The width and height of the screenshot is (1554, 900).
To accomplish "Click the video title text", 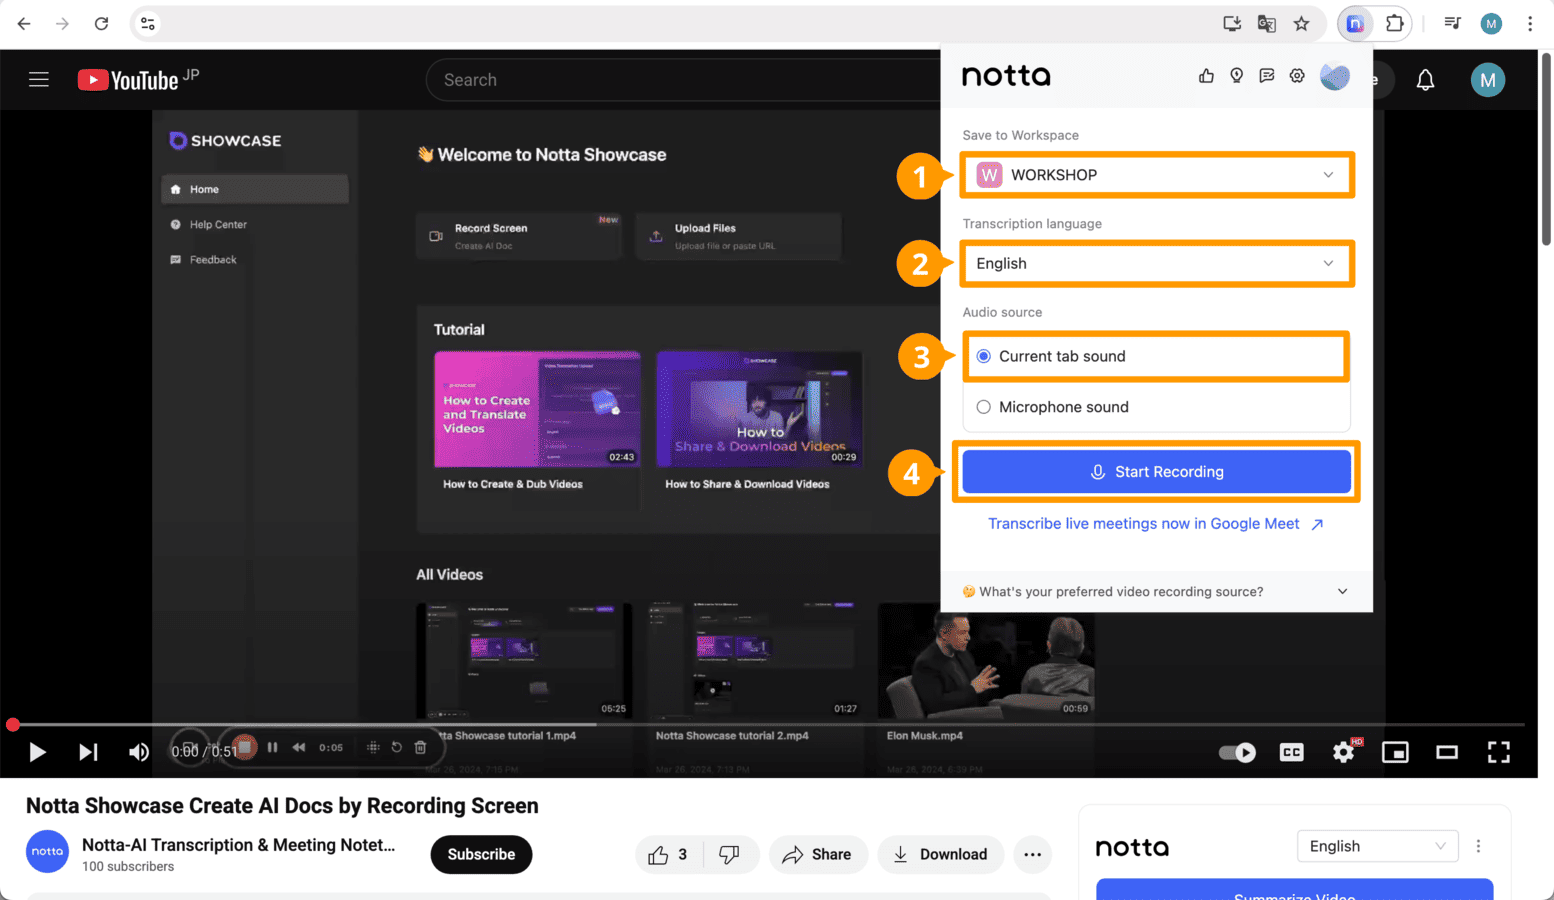I will coord(282,806).
